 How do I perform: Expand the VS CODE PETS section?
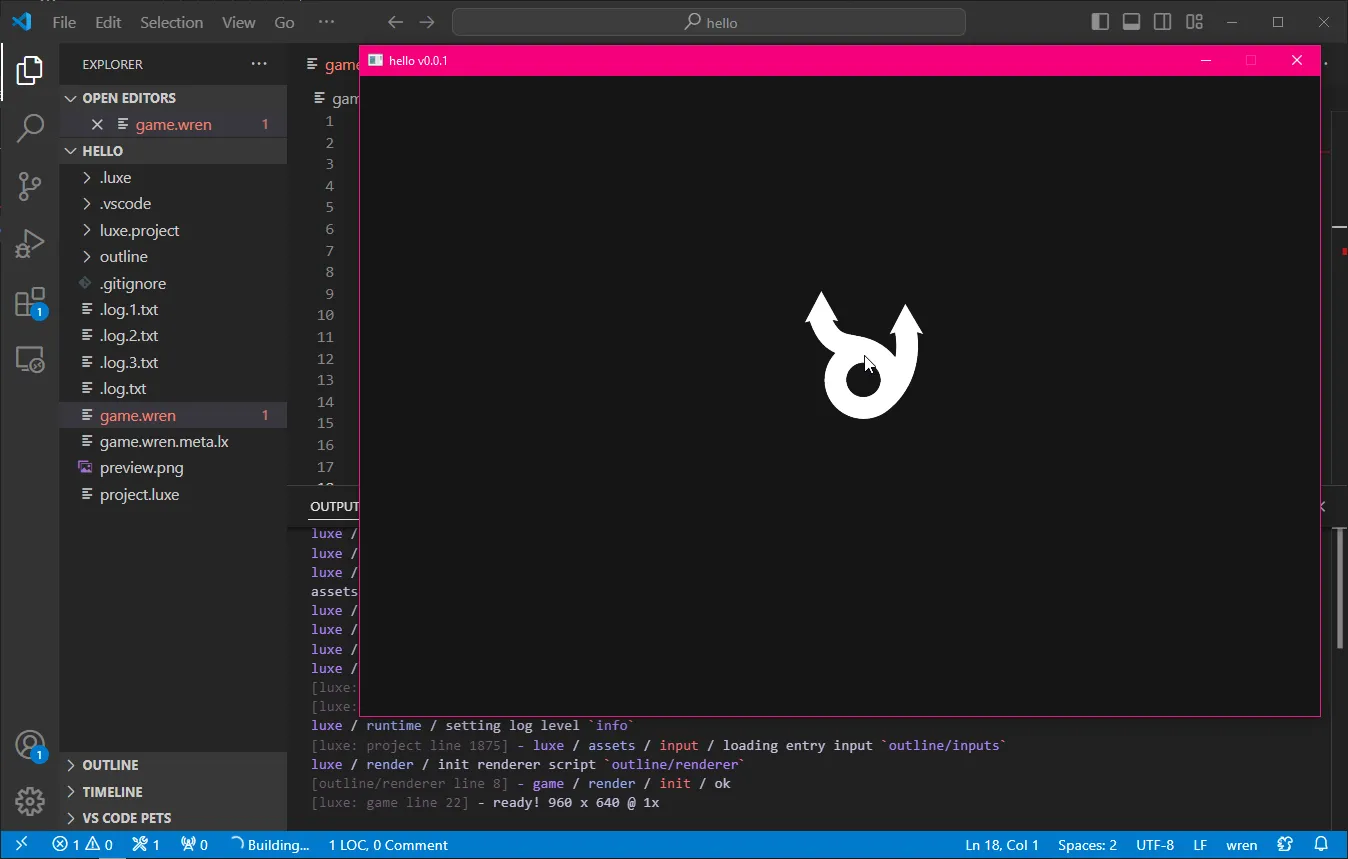pyautogui.click(x=126, y=818)
